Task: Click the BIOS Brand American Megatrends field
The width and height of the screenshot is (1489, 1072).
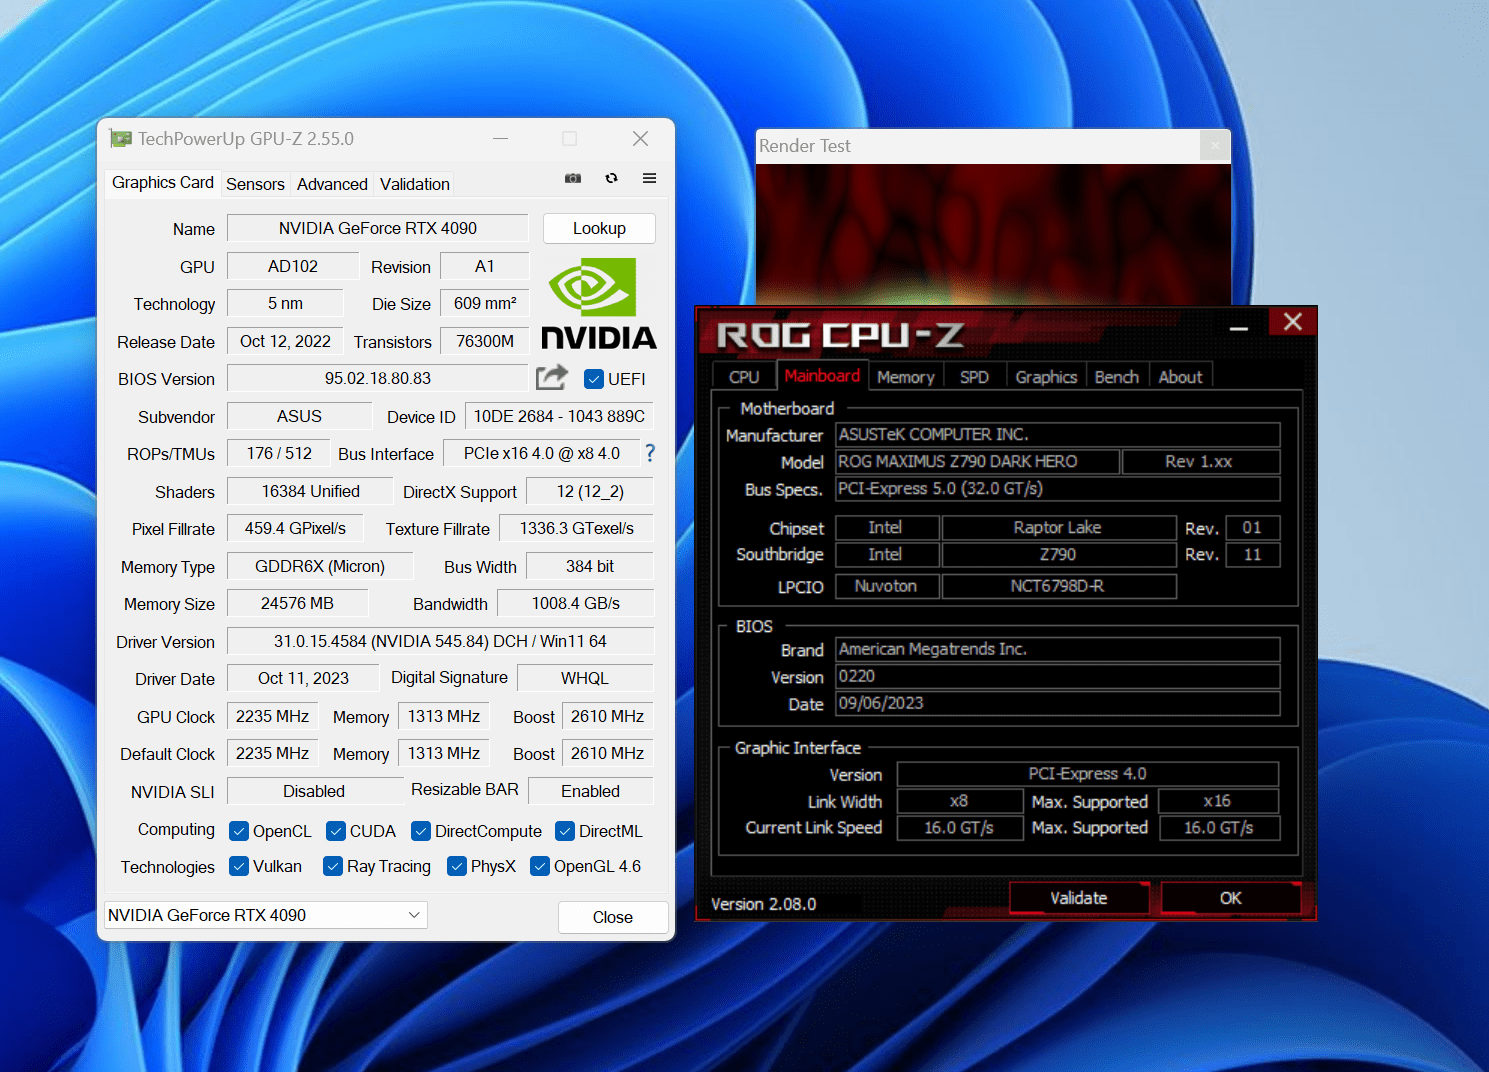Action: tap(1057, 649)
